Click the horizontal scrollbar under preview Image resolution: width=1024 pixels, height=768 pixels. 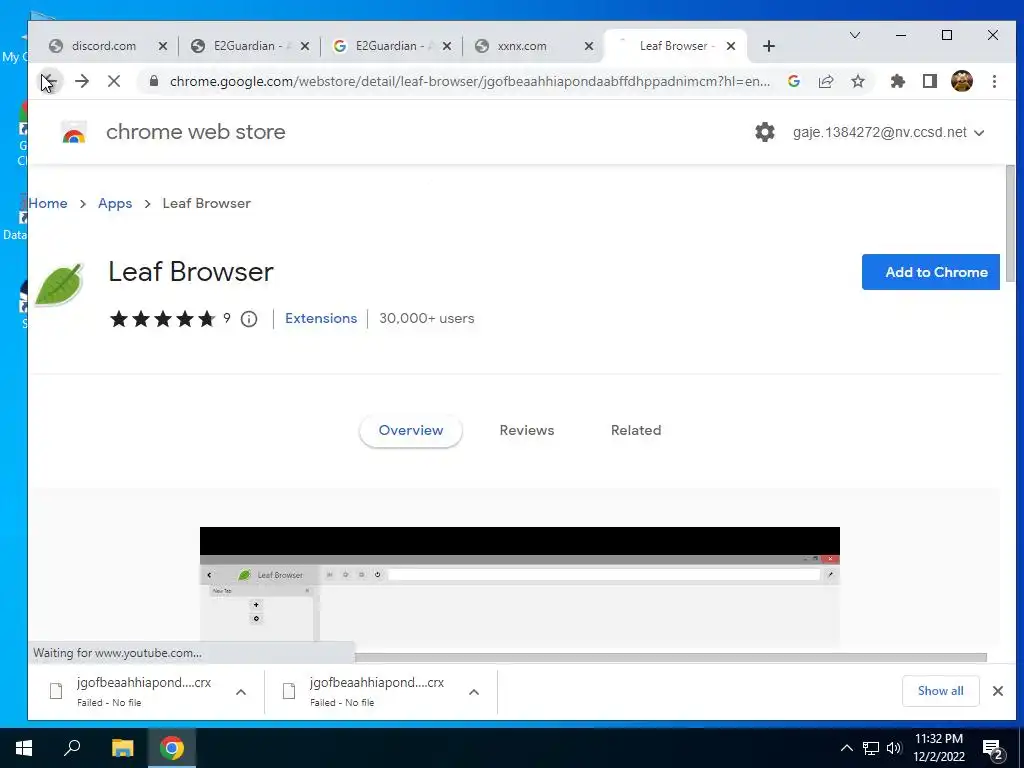coord(670,657)
